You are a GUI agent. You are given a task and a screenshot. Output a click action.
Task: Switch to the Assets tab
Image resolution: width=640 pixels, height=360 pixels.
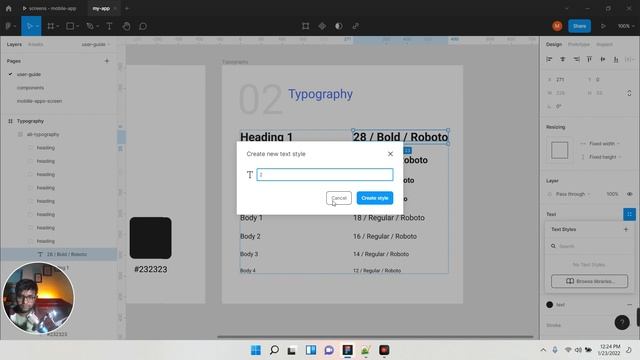(36, 44)
